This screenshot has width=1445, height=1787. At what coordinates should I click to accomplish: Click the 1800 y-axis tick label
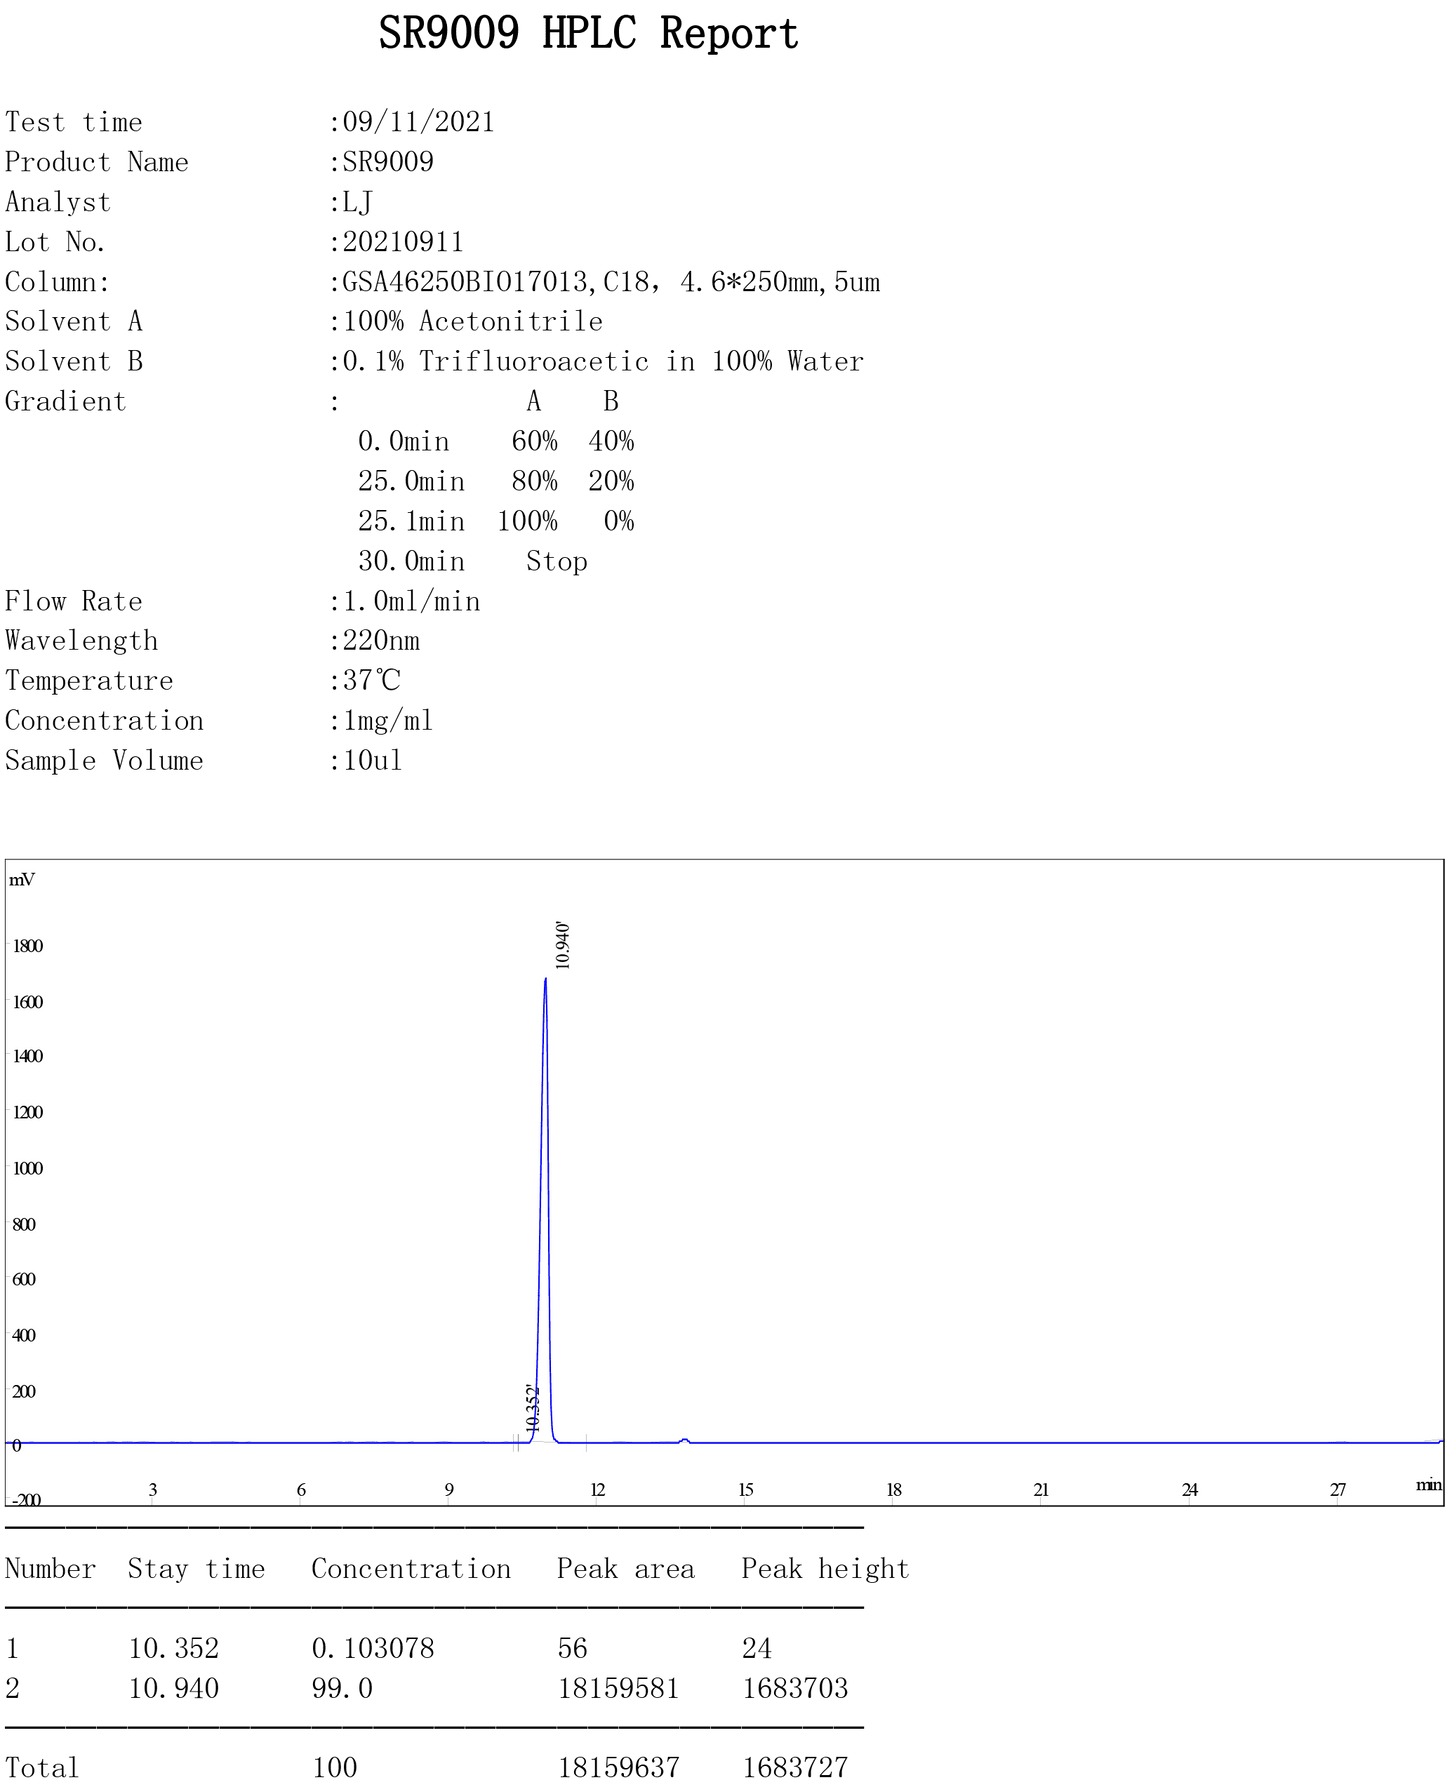coord(27,946)
